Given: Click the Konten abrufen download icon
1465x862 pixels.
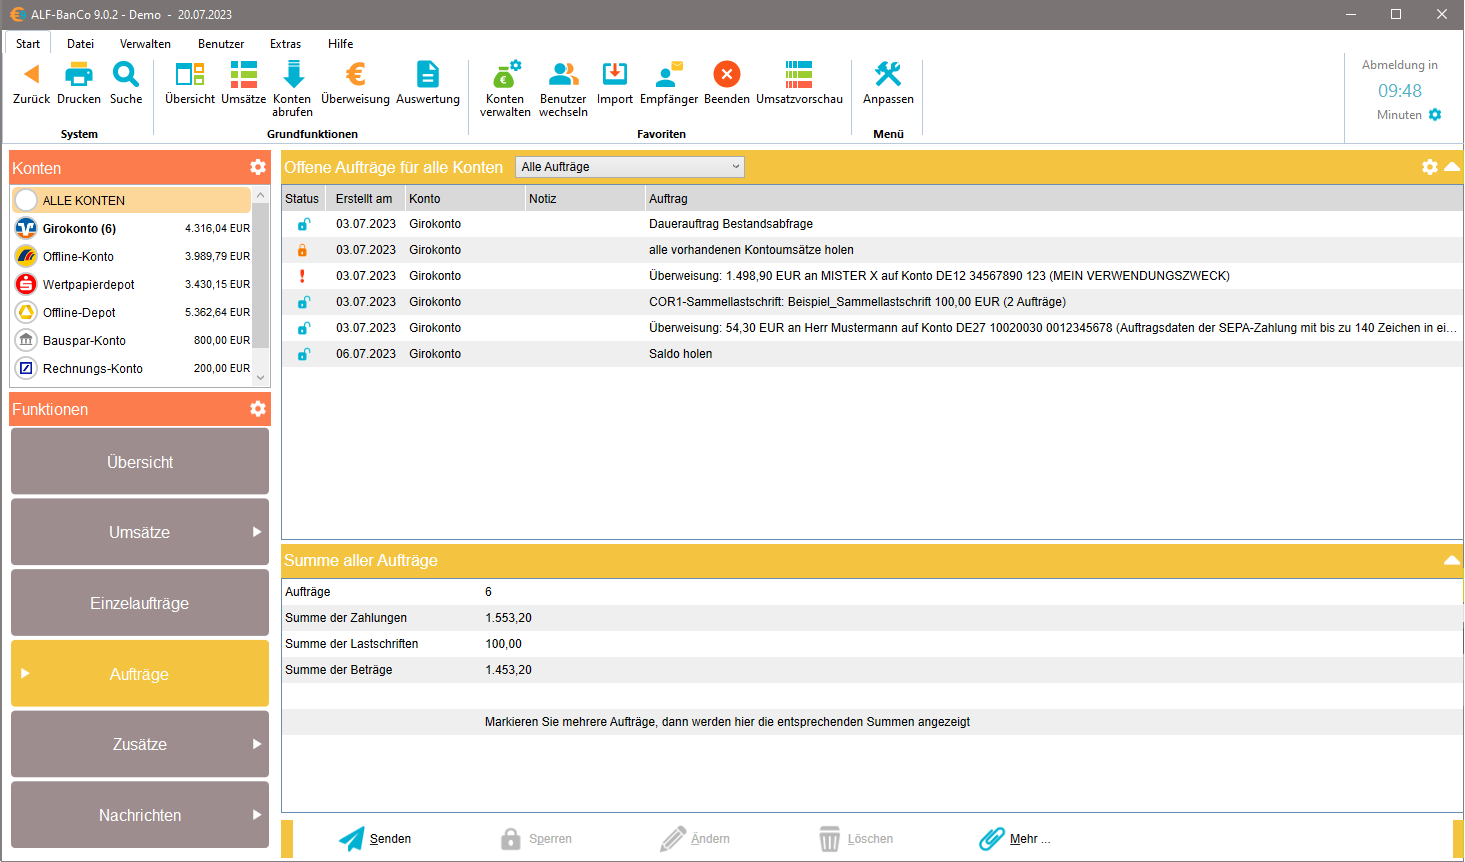Looking at the screenshot, I should coord(293,74).
